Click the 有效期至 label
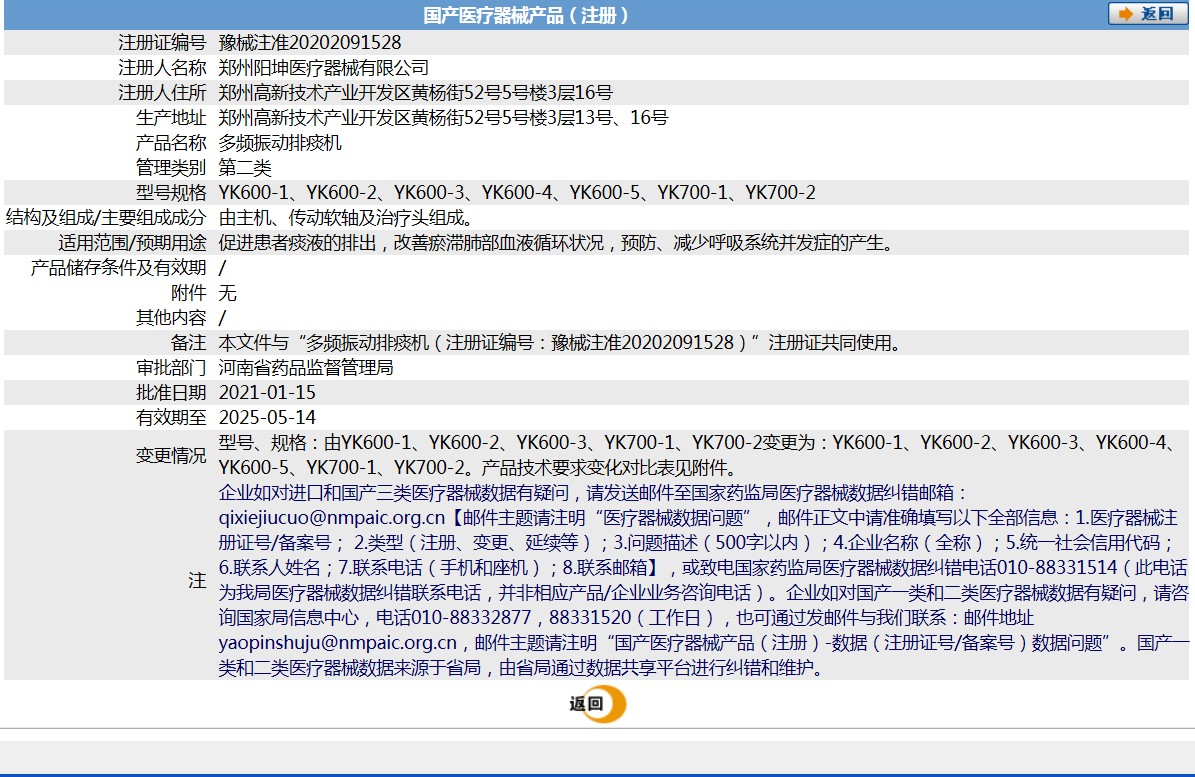Viewport: 1195px width, 777px height. 171,417
